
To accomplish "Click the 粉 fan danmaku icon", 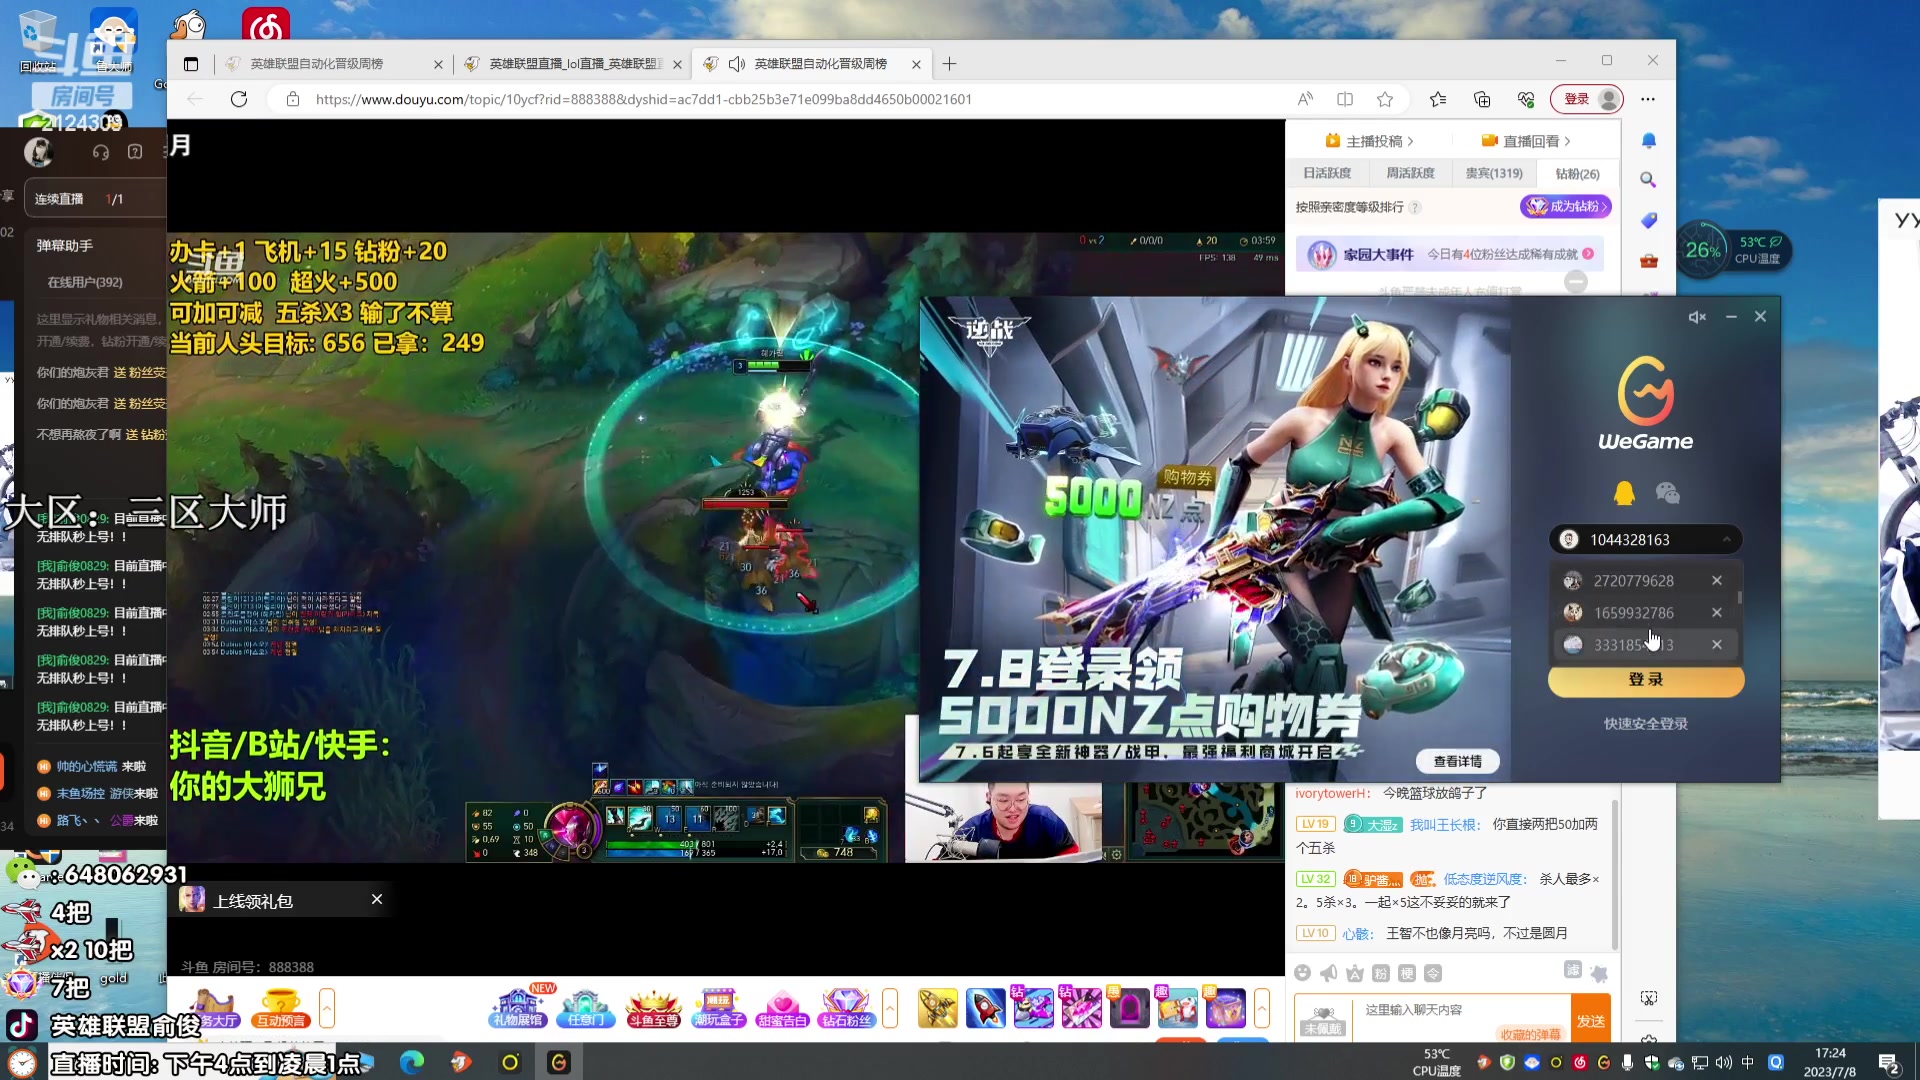I will 1381,973.
